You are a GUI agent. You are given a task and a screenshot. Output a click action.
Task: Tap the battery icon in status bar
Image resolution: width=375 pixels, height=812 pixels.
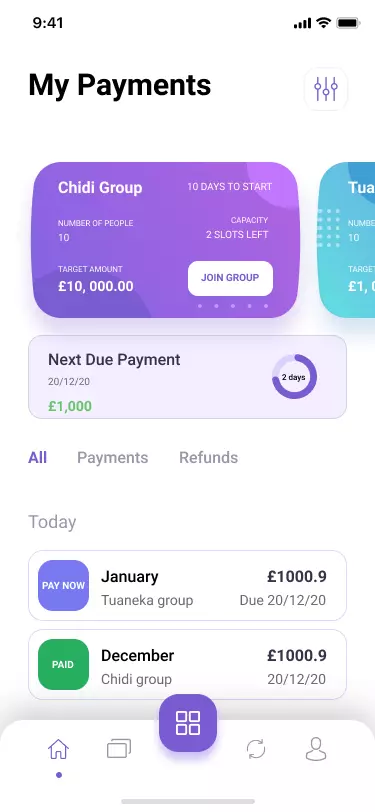pyautogui.click(x=348, y=23)
